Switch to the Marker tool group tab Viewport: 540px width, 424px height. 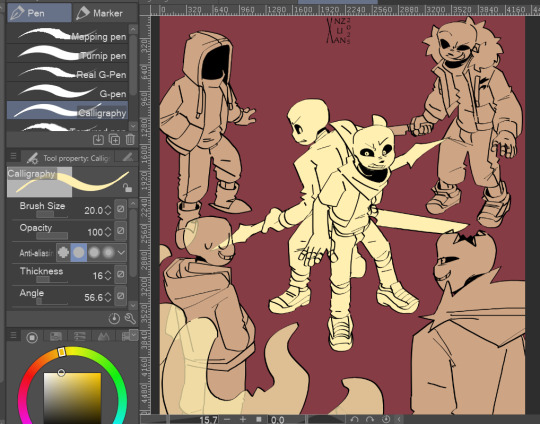tap(105, 13)
